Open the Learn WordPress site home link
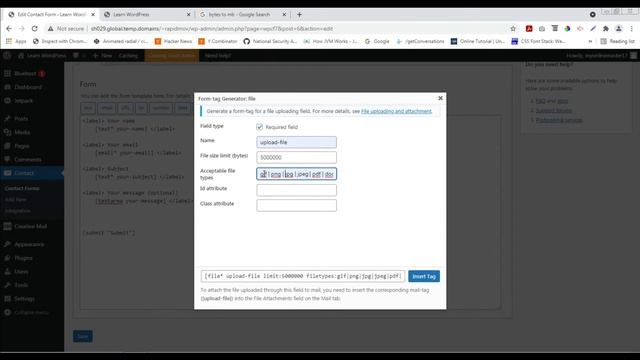Image resolution: width=640 pixels, height=360 pixels. (42, 56)
